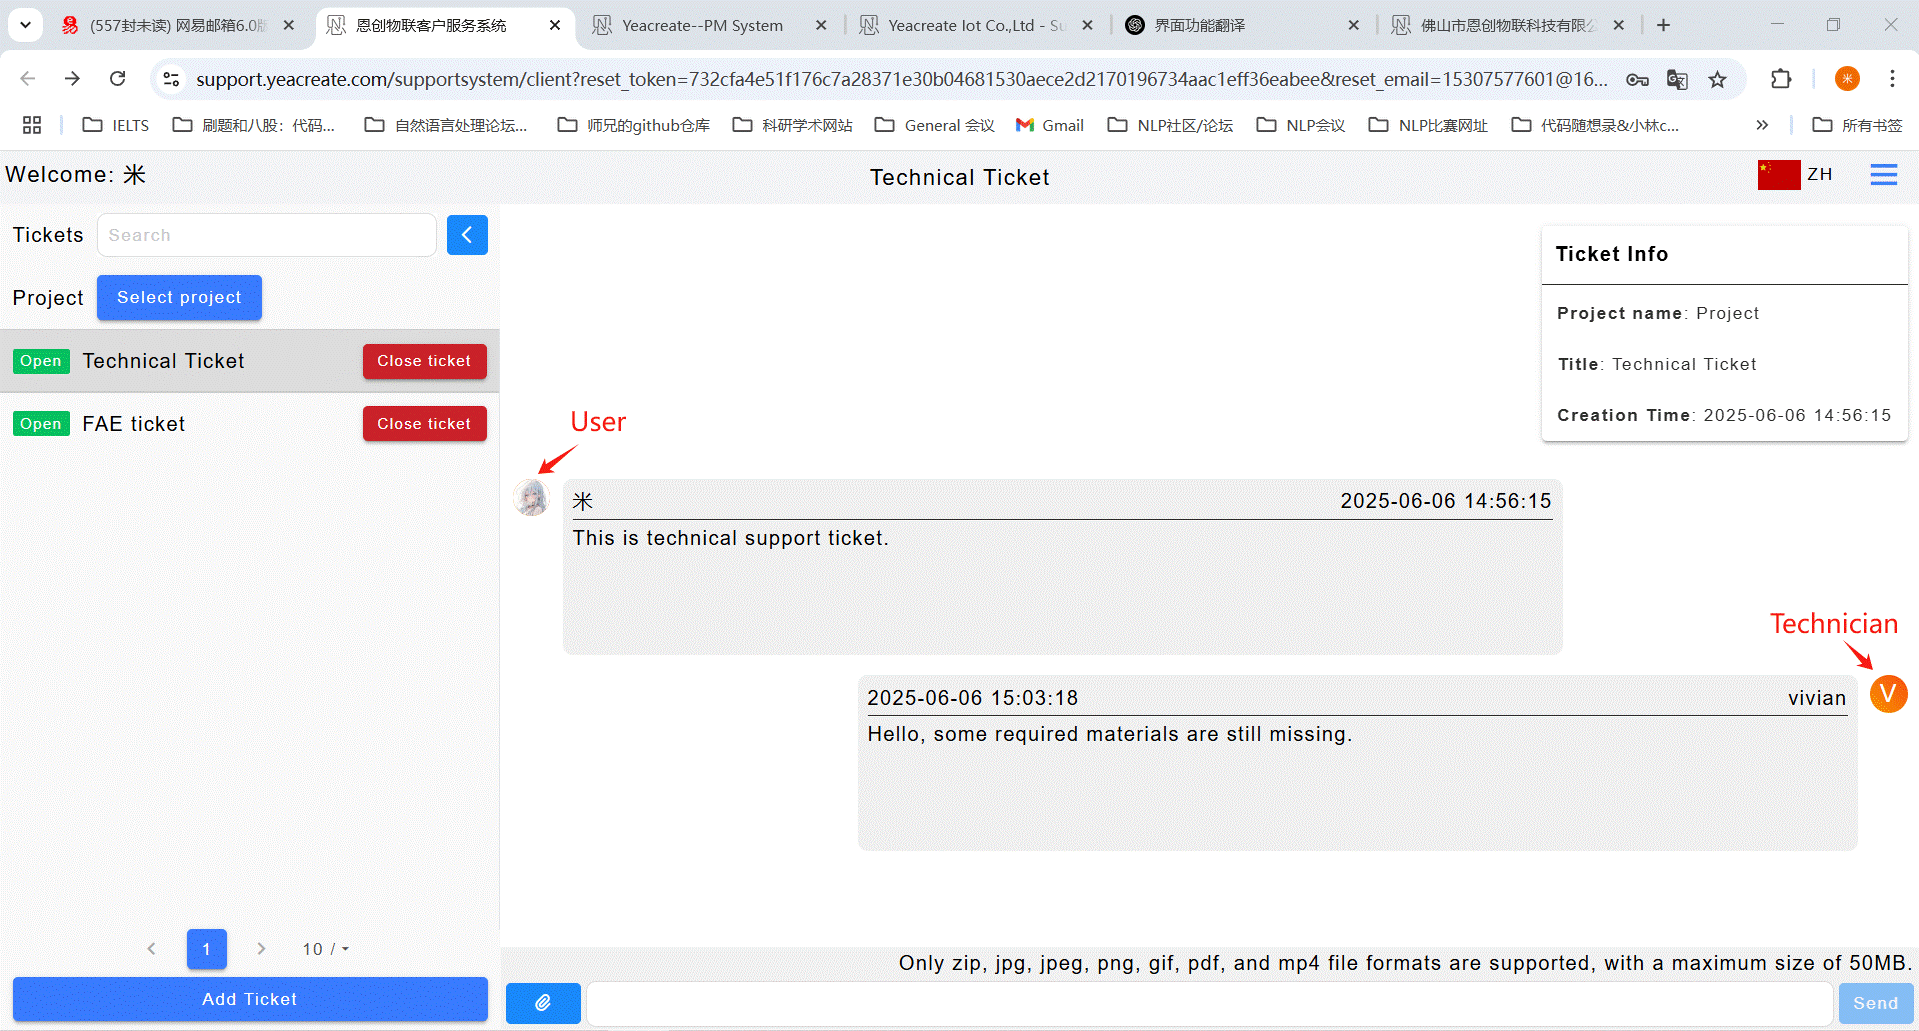
Task: Click the user's avatar beside the first message
Action: 531,498
